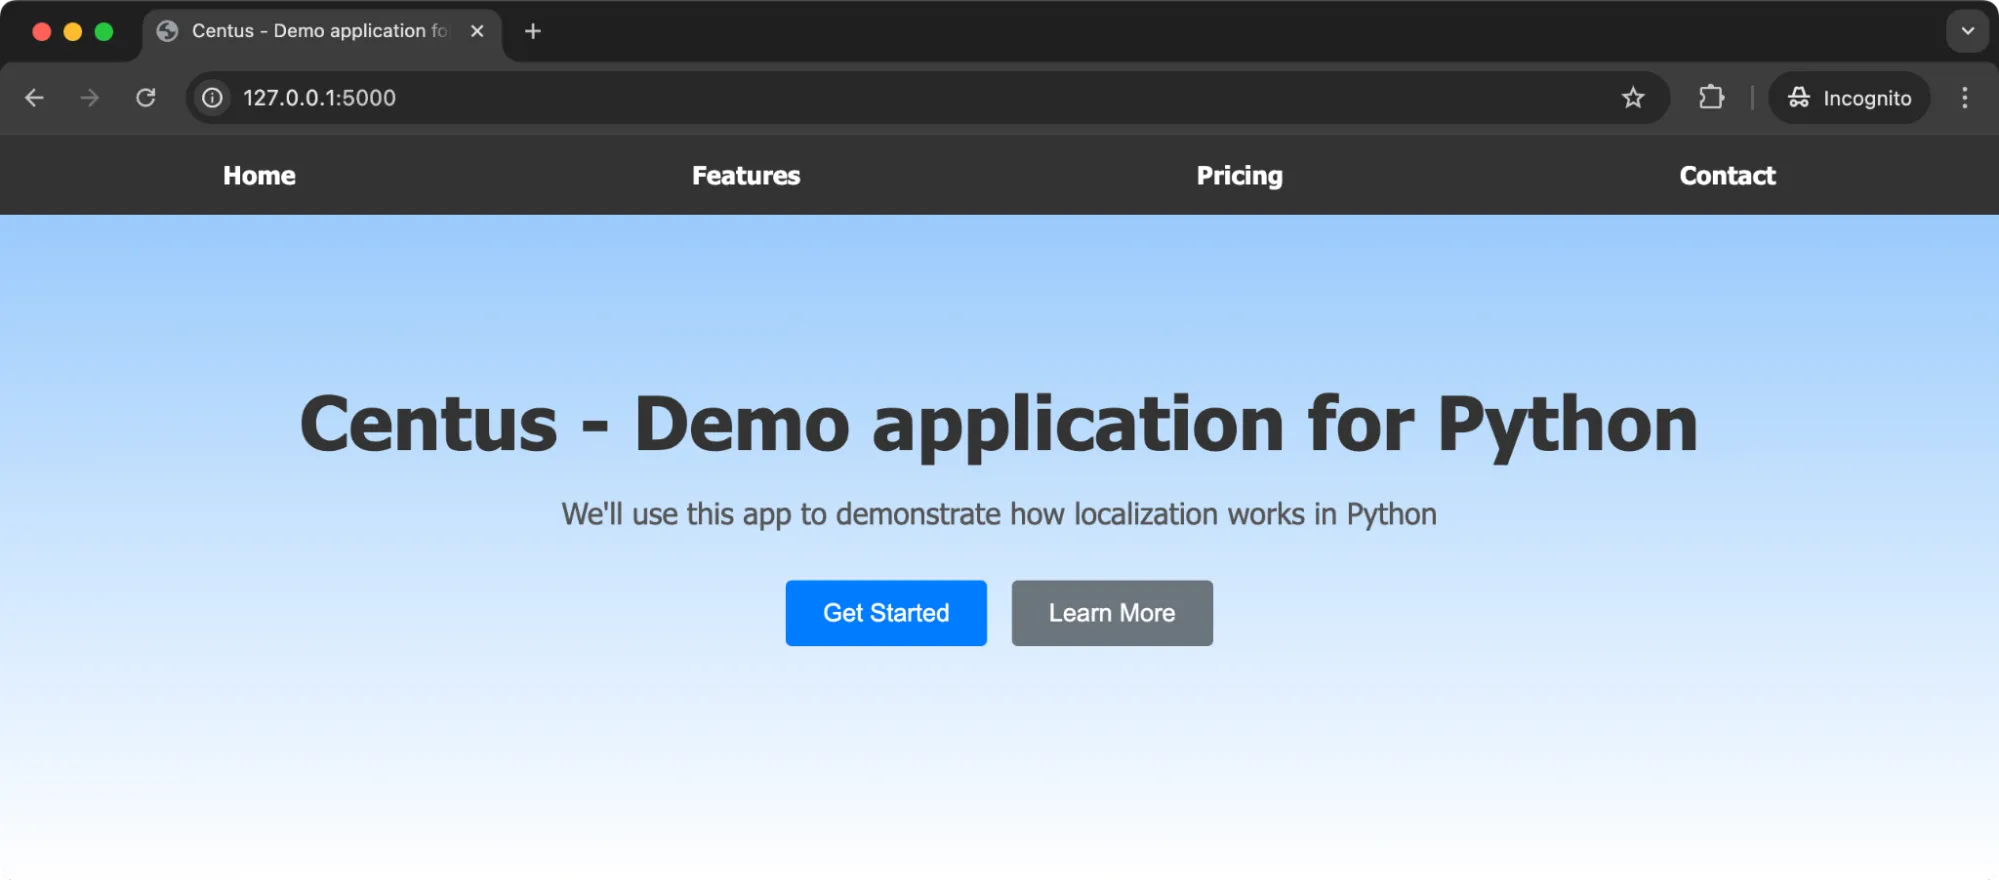Go back with the browser back arrow
The height and width of the screenshot is (881, 1999).
35,98
